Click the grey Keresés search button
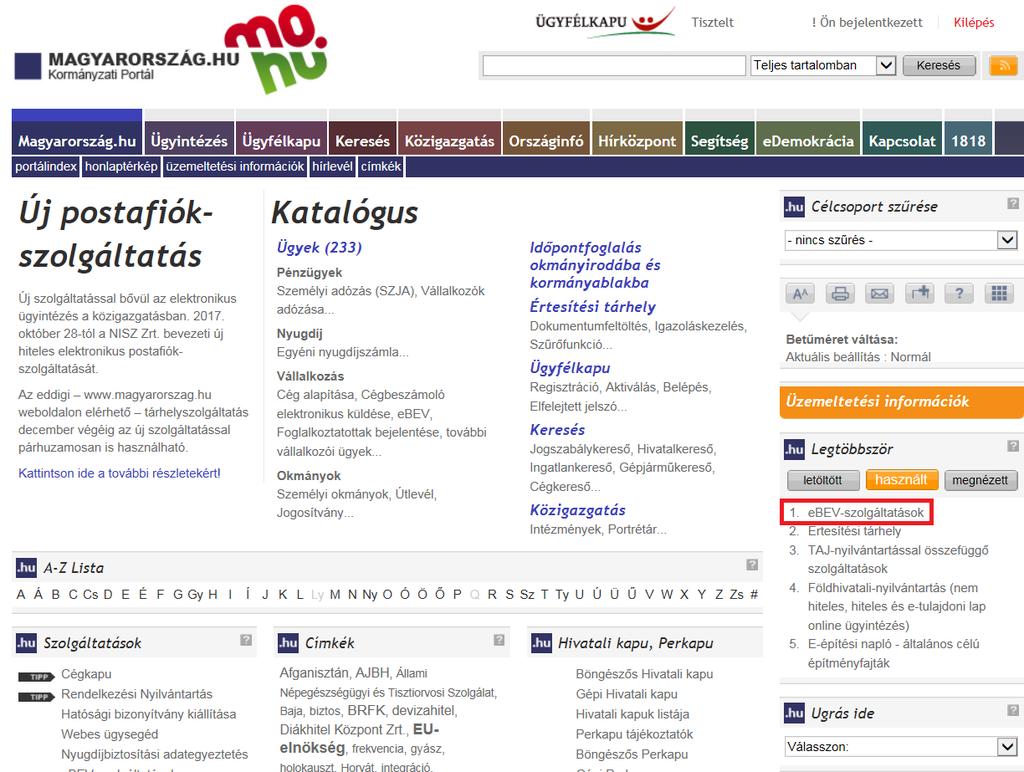Screen dimensions: 1024x772 938,65
